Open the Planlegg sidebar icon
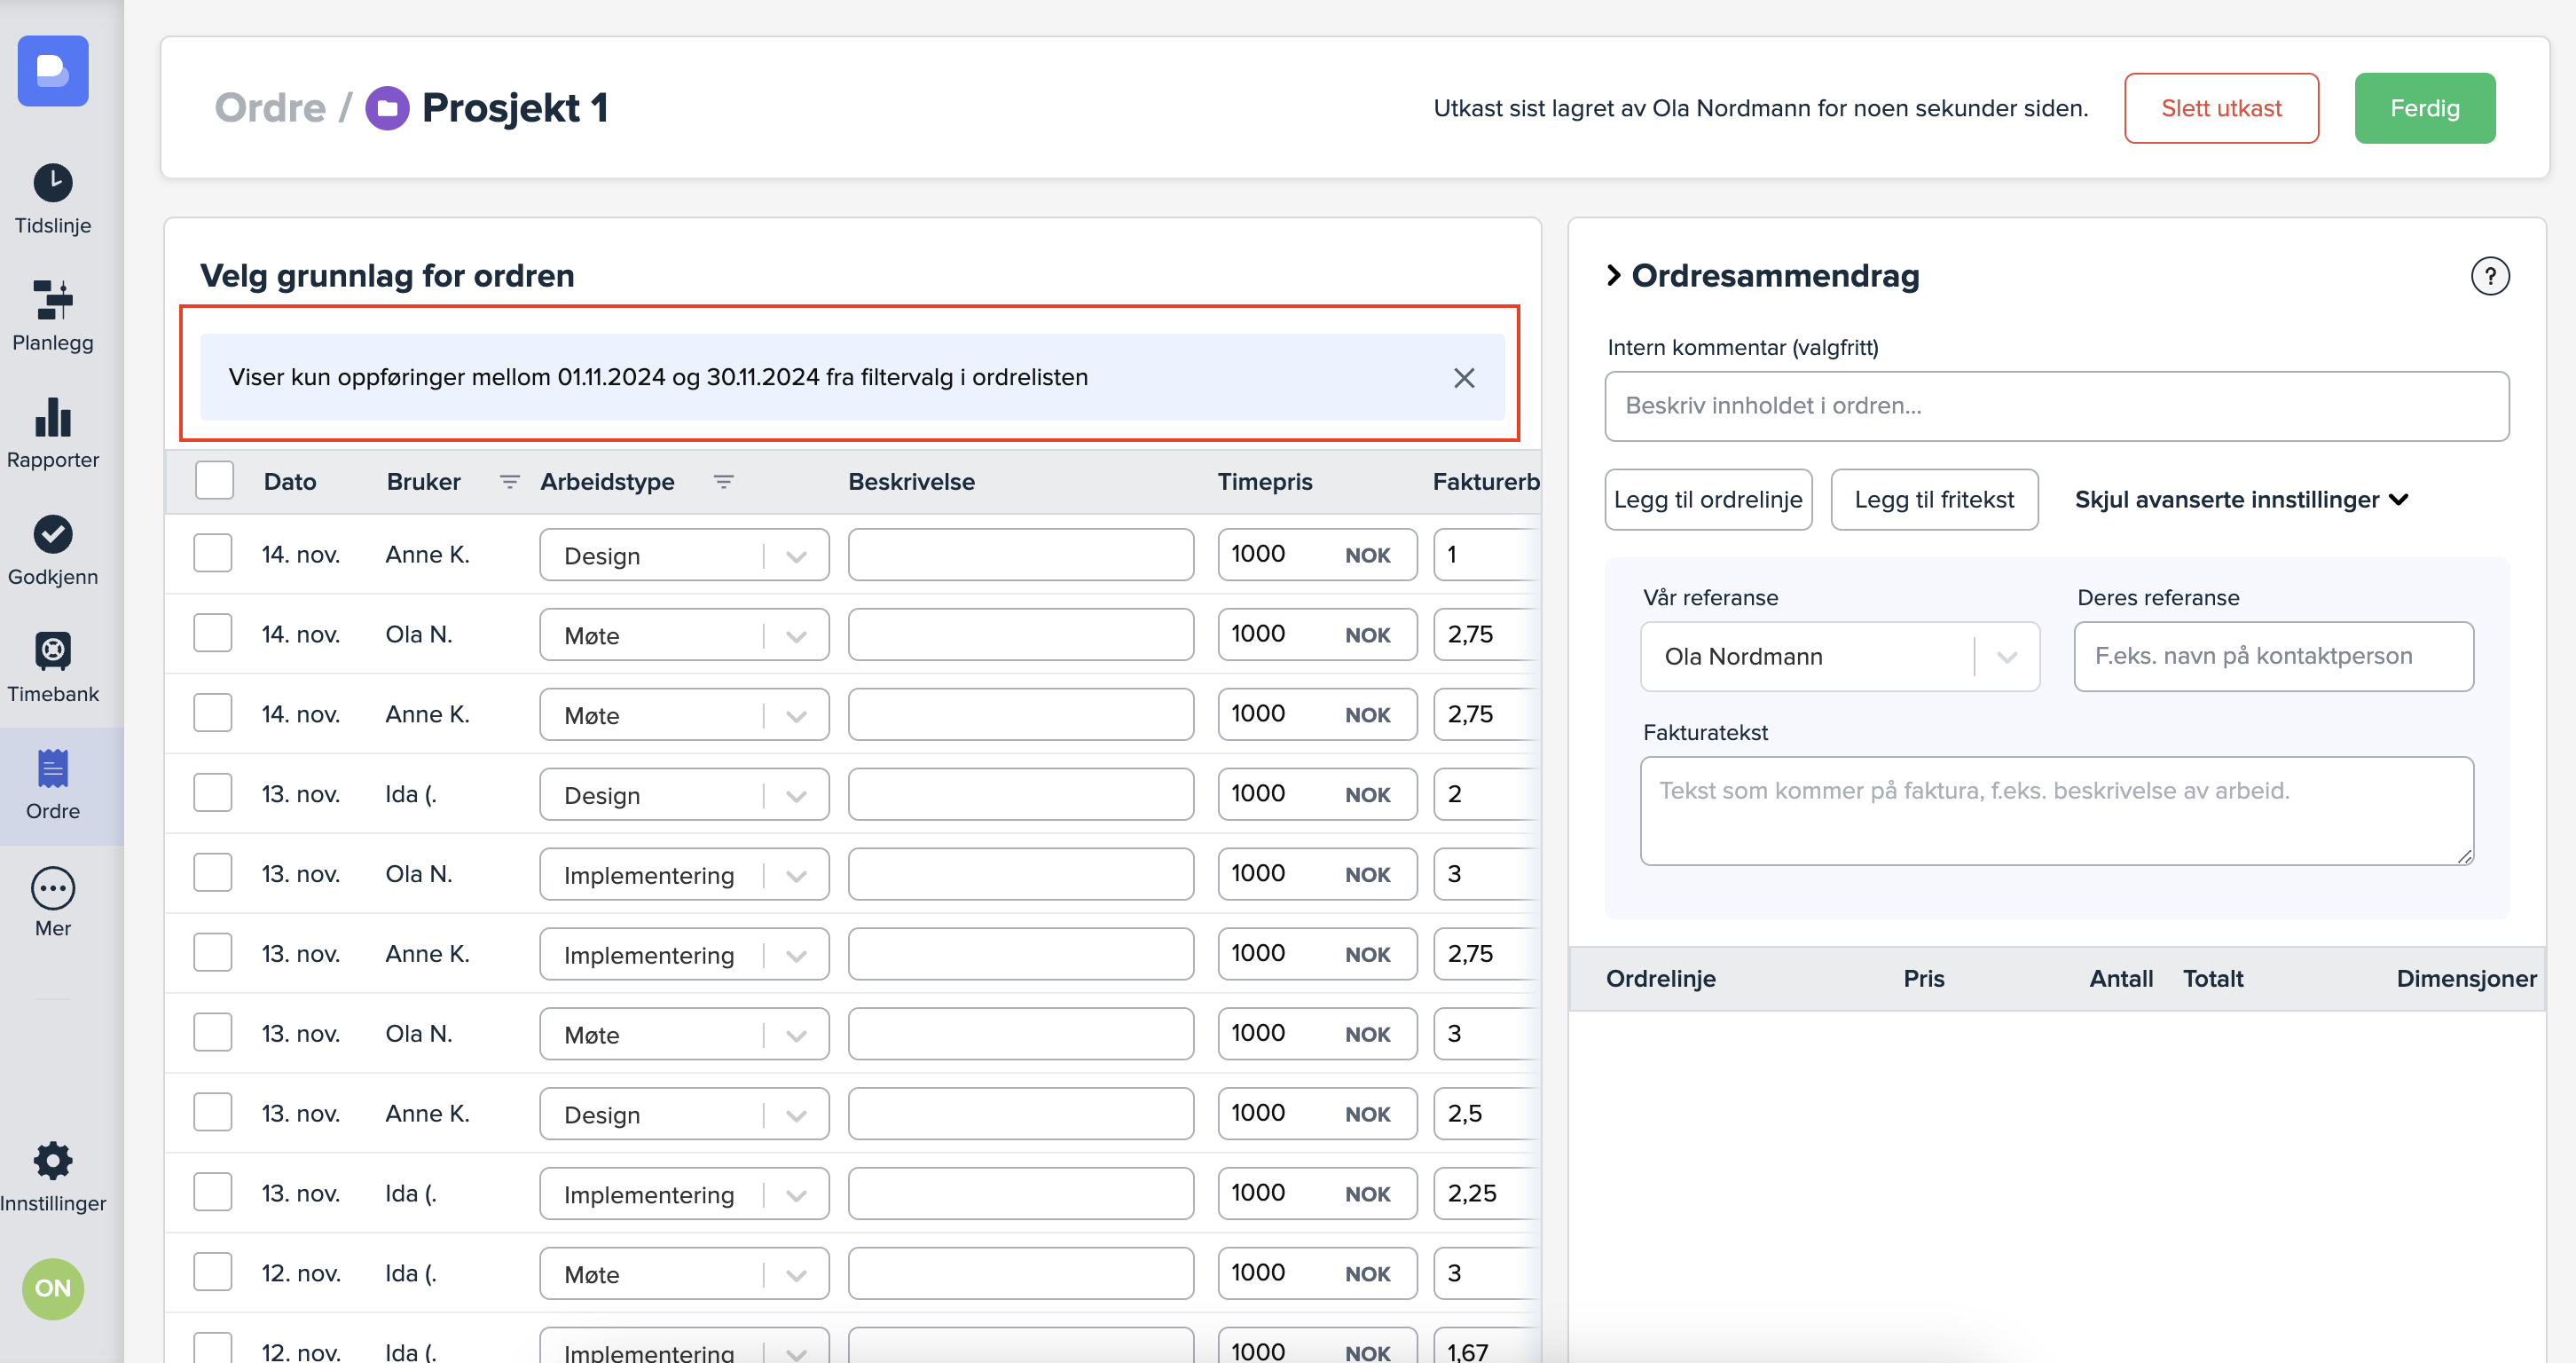The image size is (2576, 1363). (x=52, y=300)
